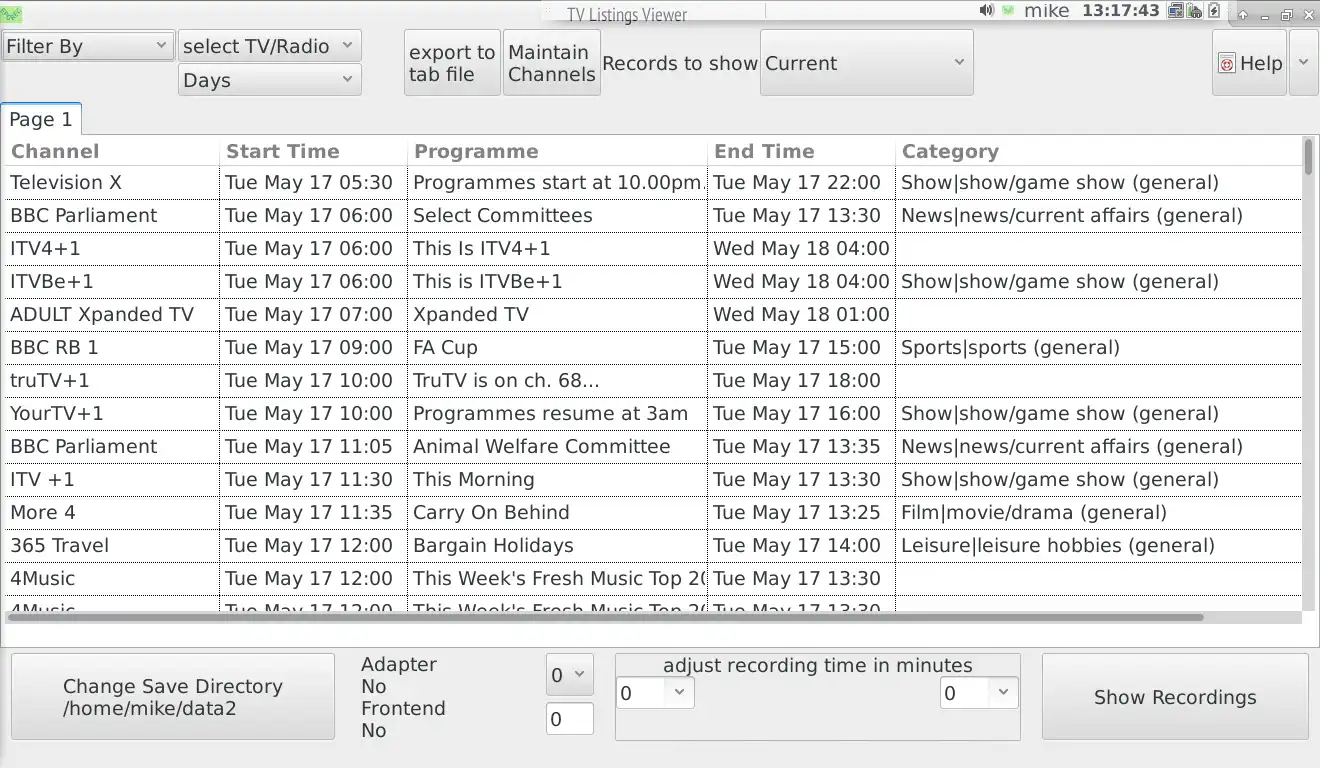Select the Wed May 18 01:00 end time cell
Image resolution: width=1320 pixels, height=768 pixels.
802,315
